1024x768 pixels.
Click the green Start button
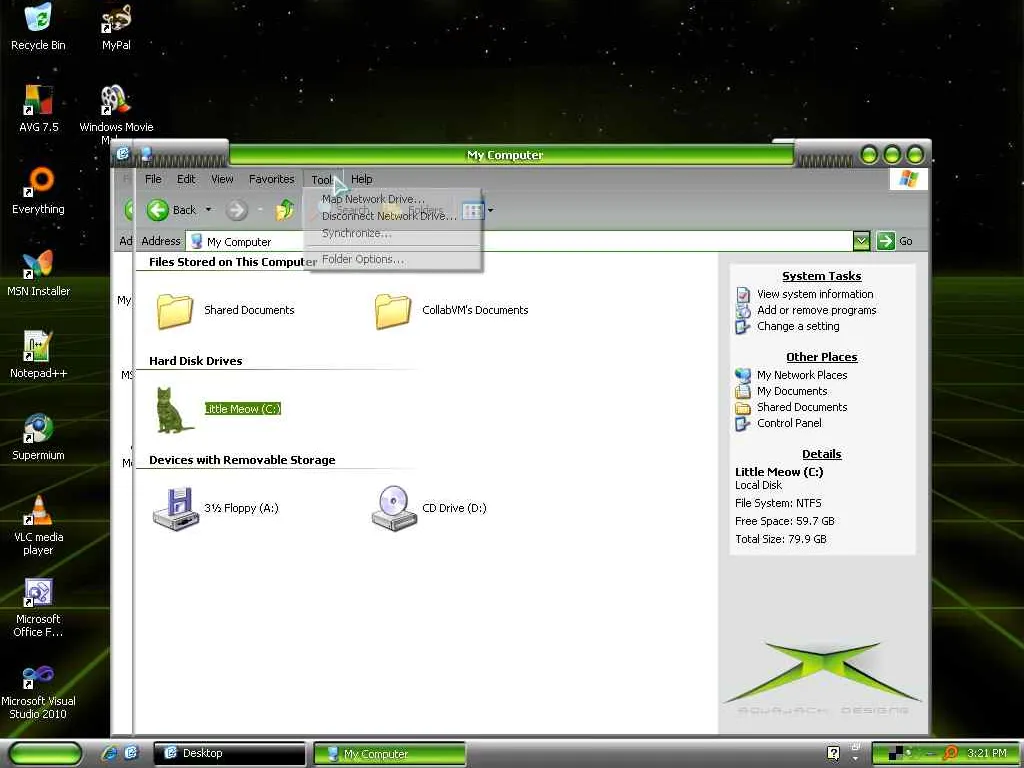tap(44, 754)
